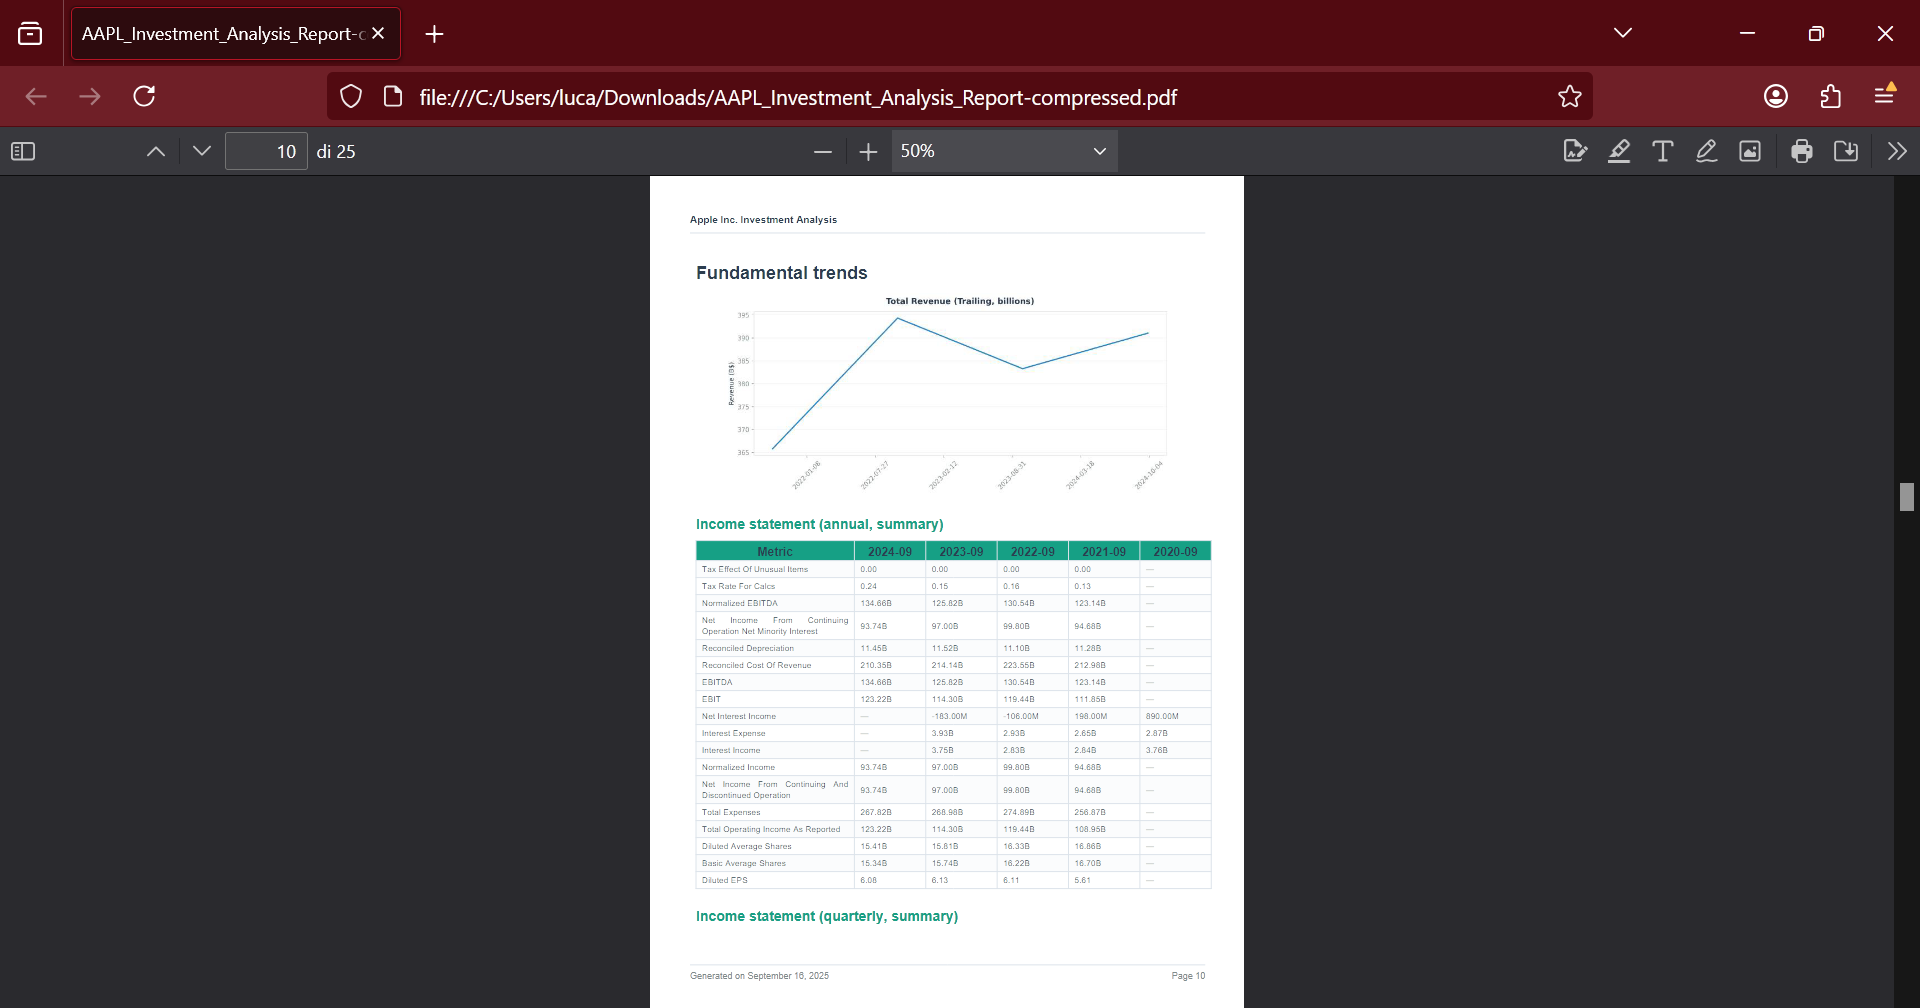This screenshot has height=1008, width=1920.
Task: Open the Firefox application menu
Action: click(1884, 96)
